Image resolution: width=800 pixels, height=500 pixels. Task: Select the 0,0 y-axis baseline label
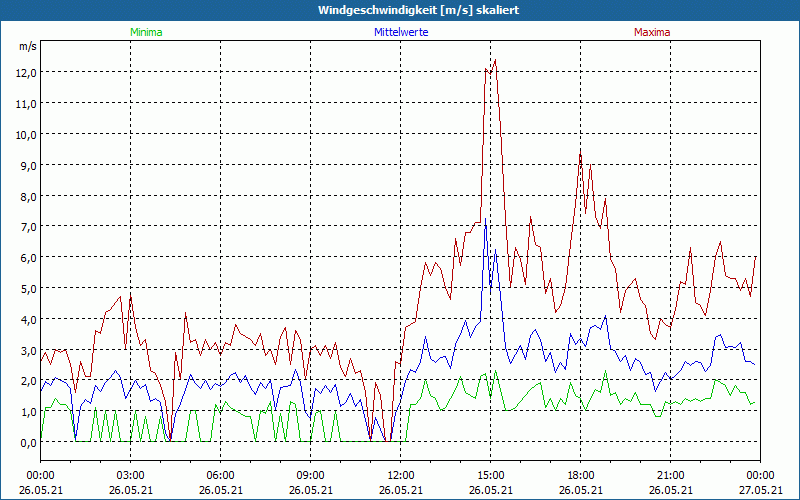point(27,443)
